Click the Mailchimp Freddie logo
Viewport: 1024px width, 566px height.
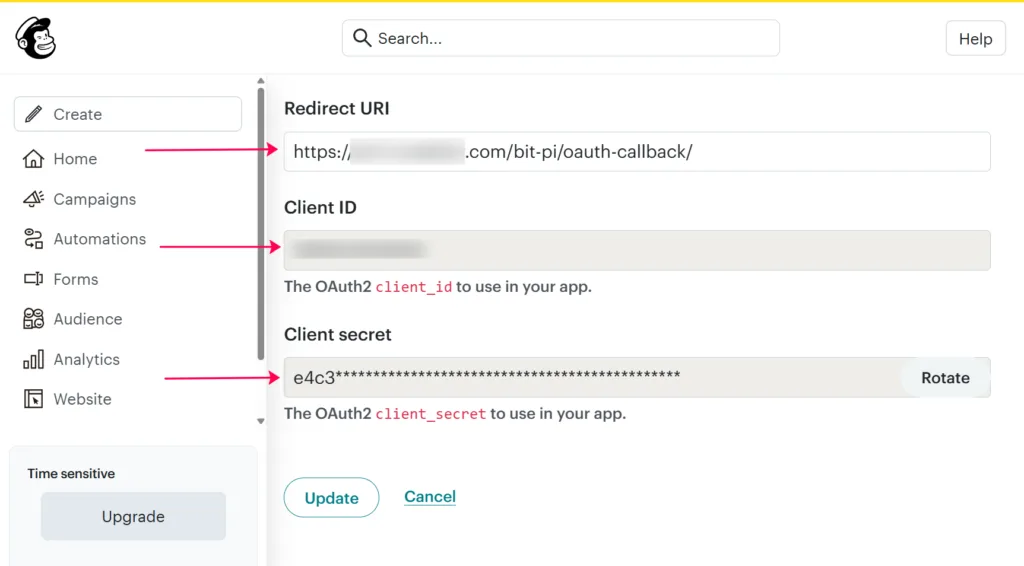tap(36, 38)
